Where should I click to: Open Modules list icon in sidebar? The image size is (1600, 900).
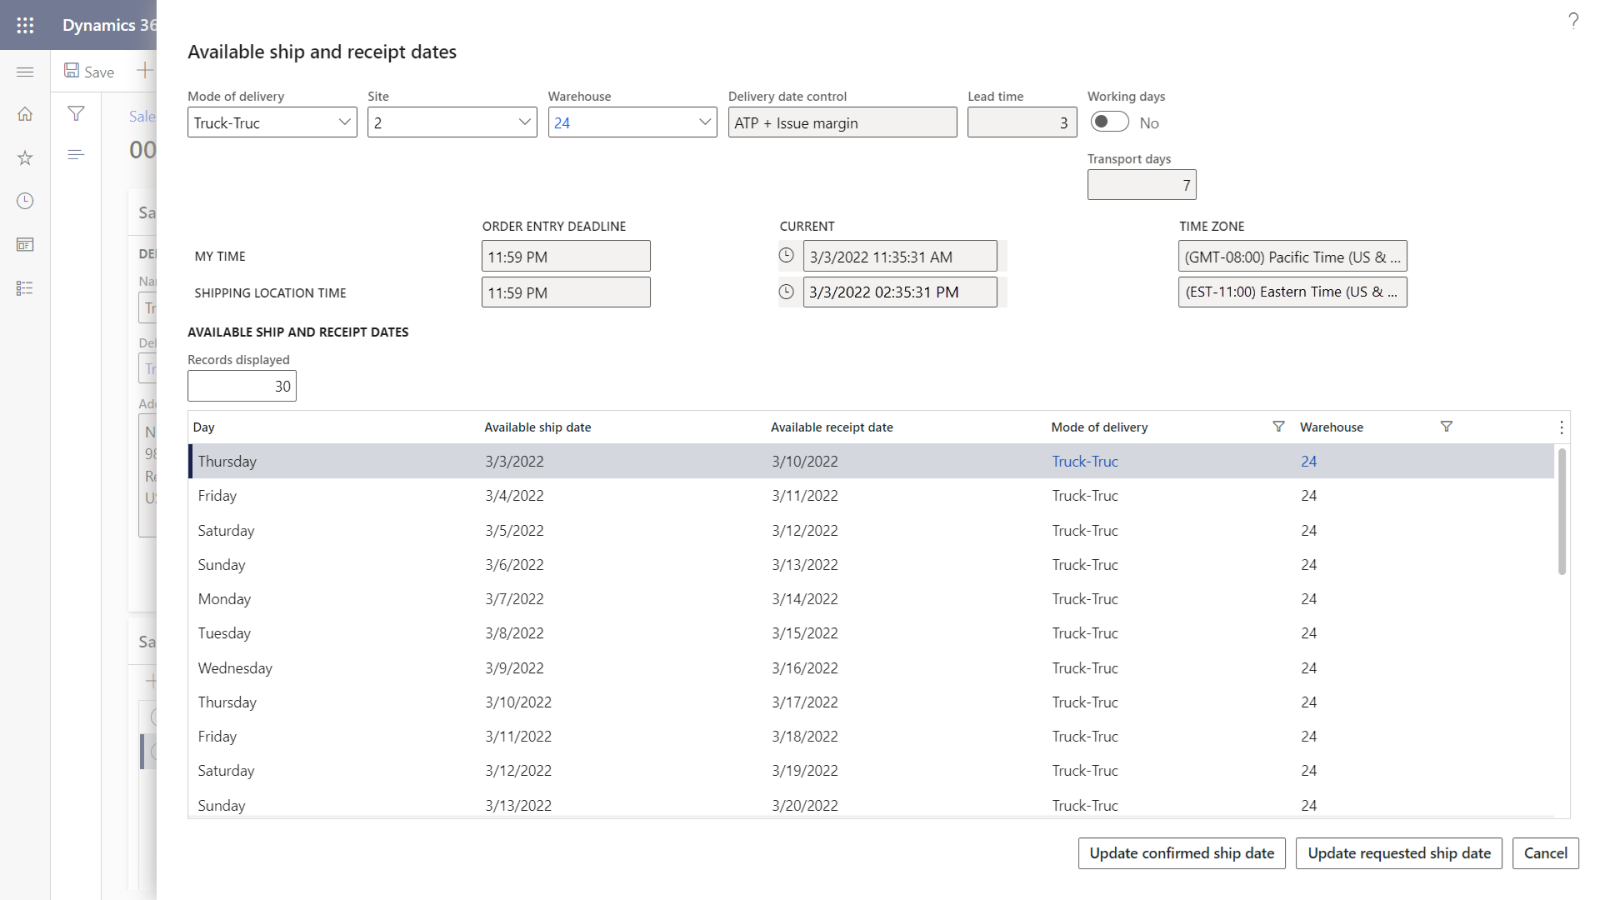[x=25, y=288]
